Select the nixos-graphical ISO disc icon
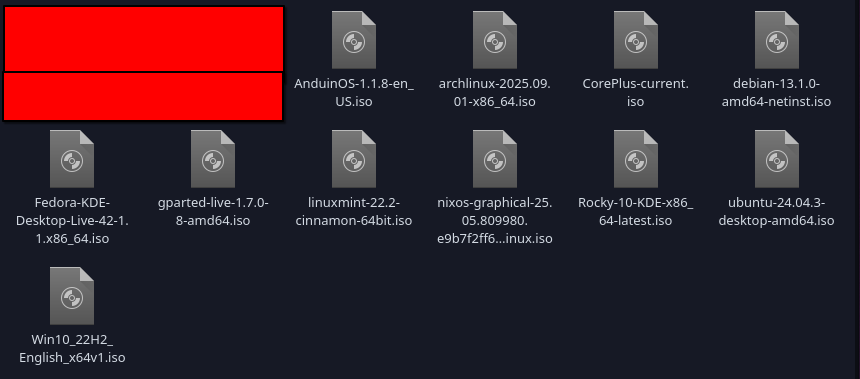860x379 pixels. point(495,159)
